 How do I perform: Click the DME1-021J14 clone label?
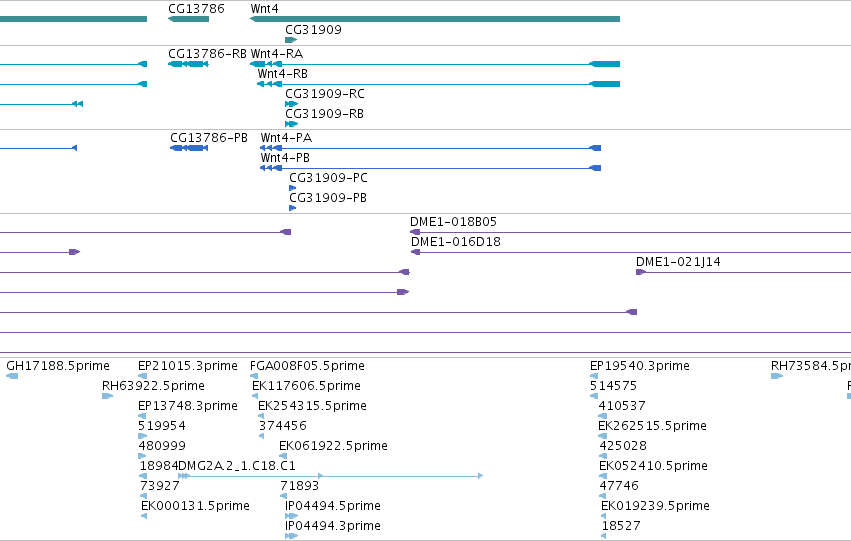pyautogui.click(x=678, y=262)
